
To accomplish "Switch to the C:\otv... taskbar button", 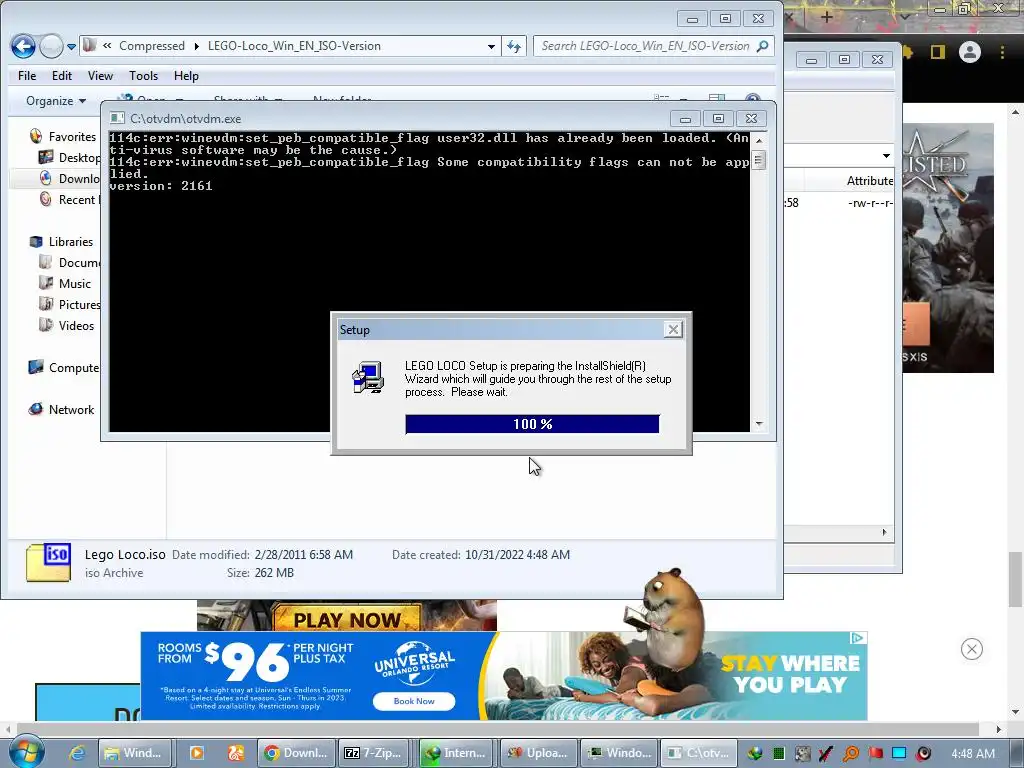I will (699, 753).
